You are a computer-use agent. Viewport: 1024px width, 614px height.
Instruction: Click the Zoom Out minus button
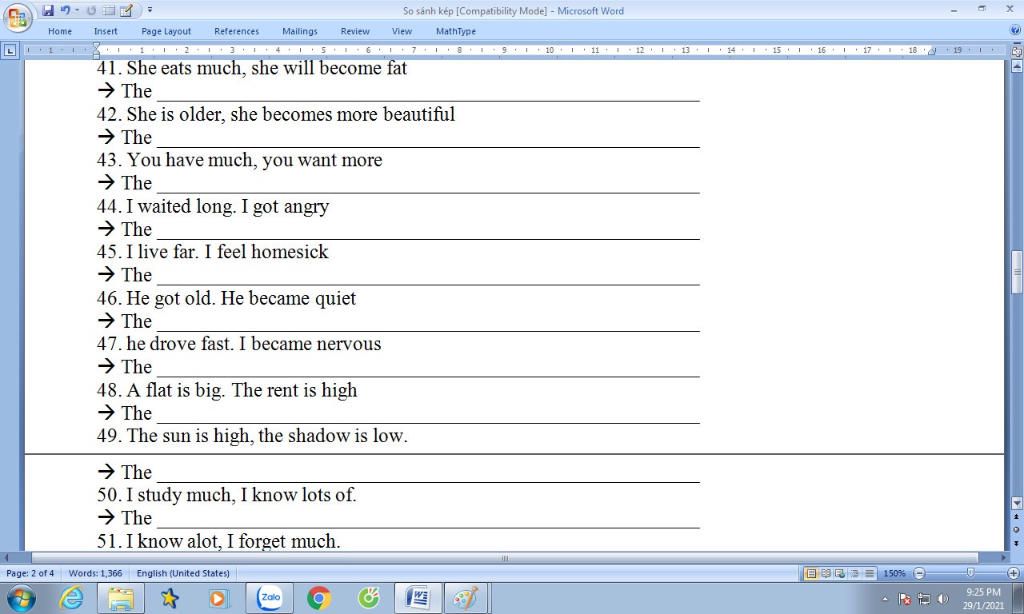(x=920, y=574)
